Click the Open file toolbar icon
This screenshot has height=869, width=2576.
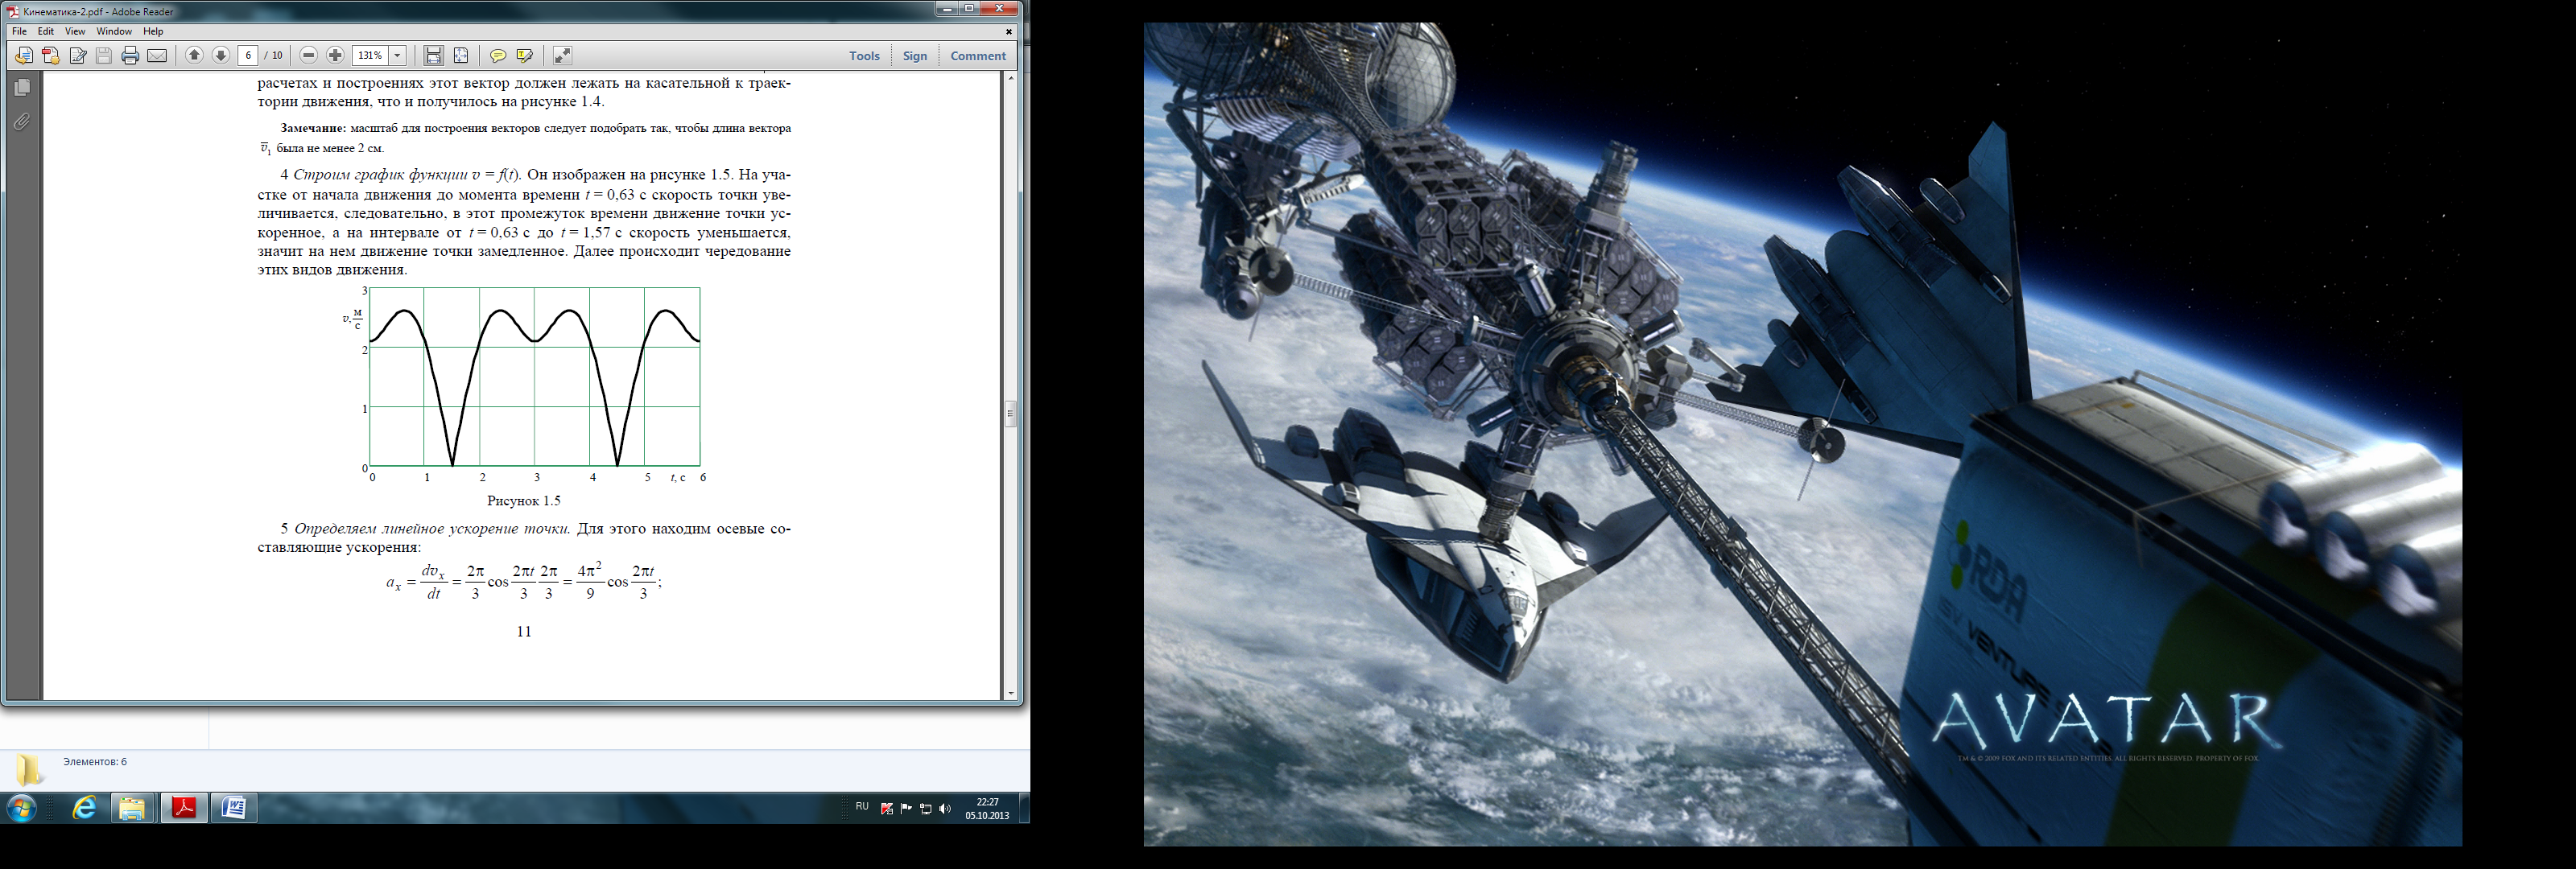point(24,56)
